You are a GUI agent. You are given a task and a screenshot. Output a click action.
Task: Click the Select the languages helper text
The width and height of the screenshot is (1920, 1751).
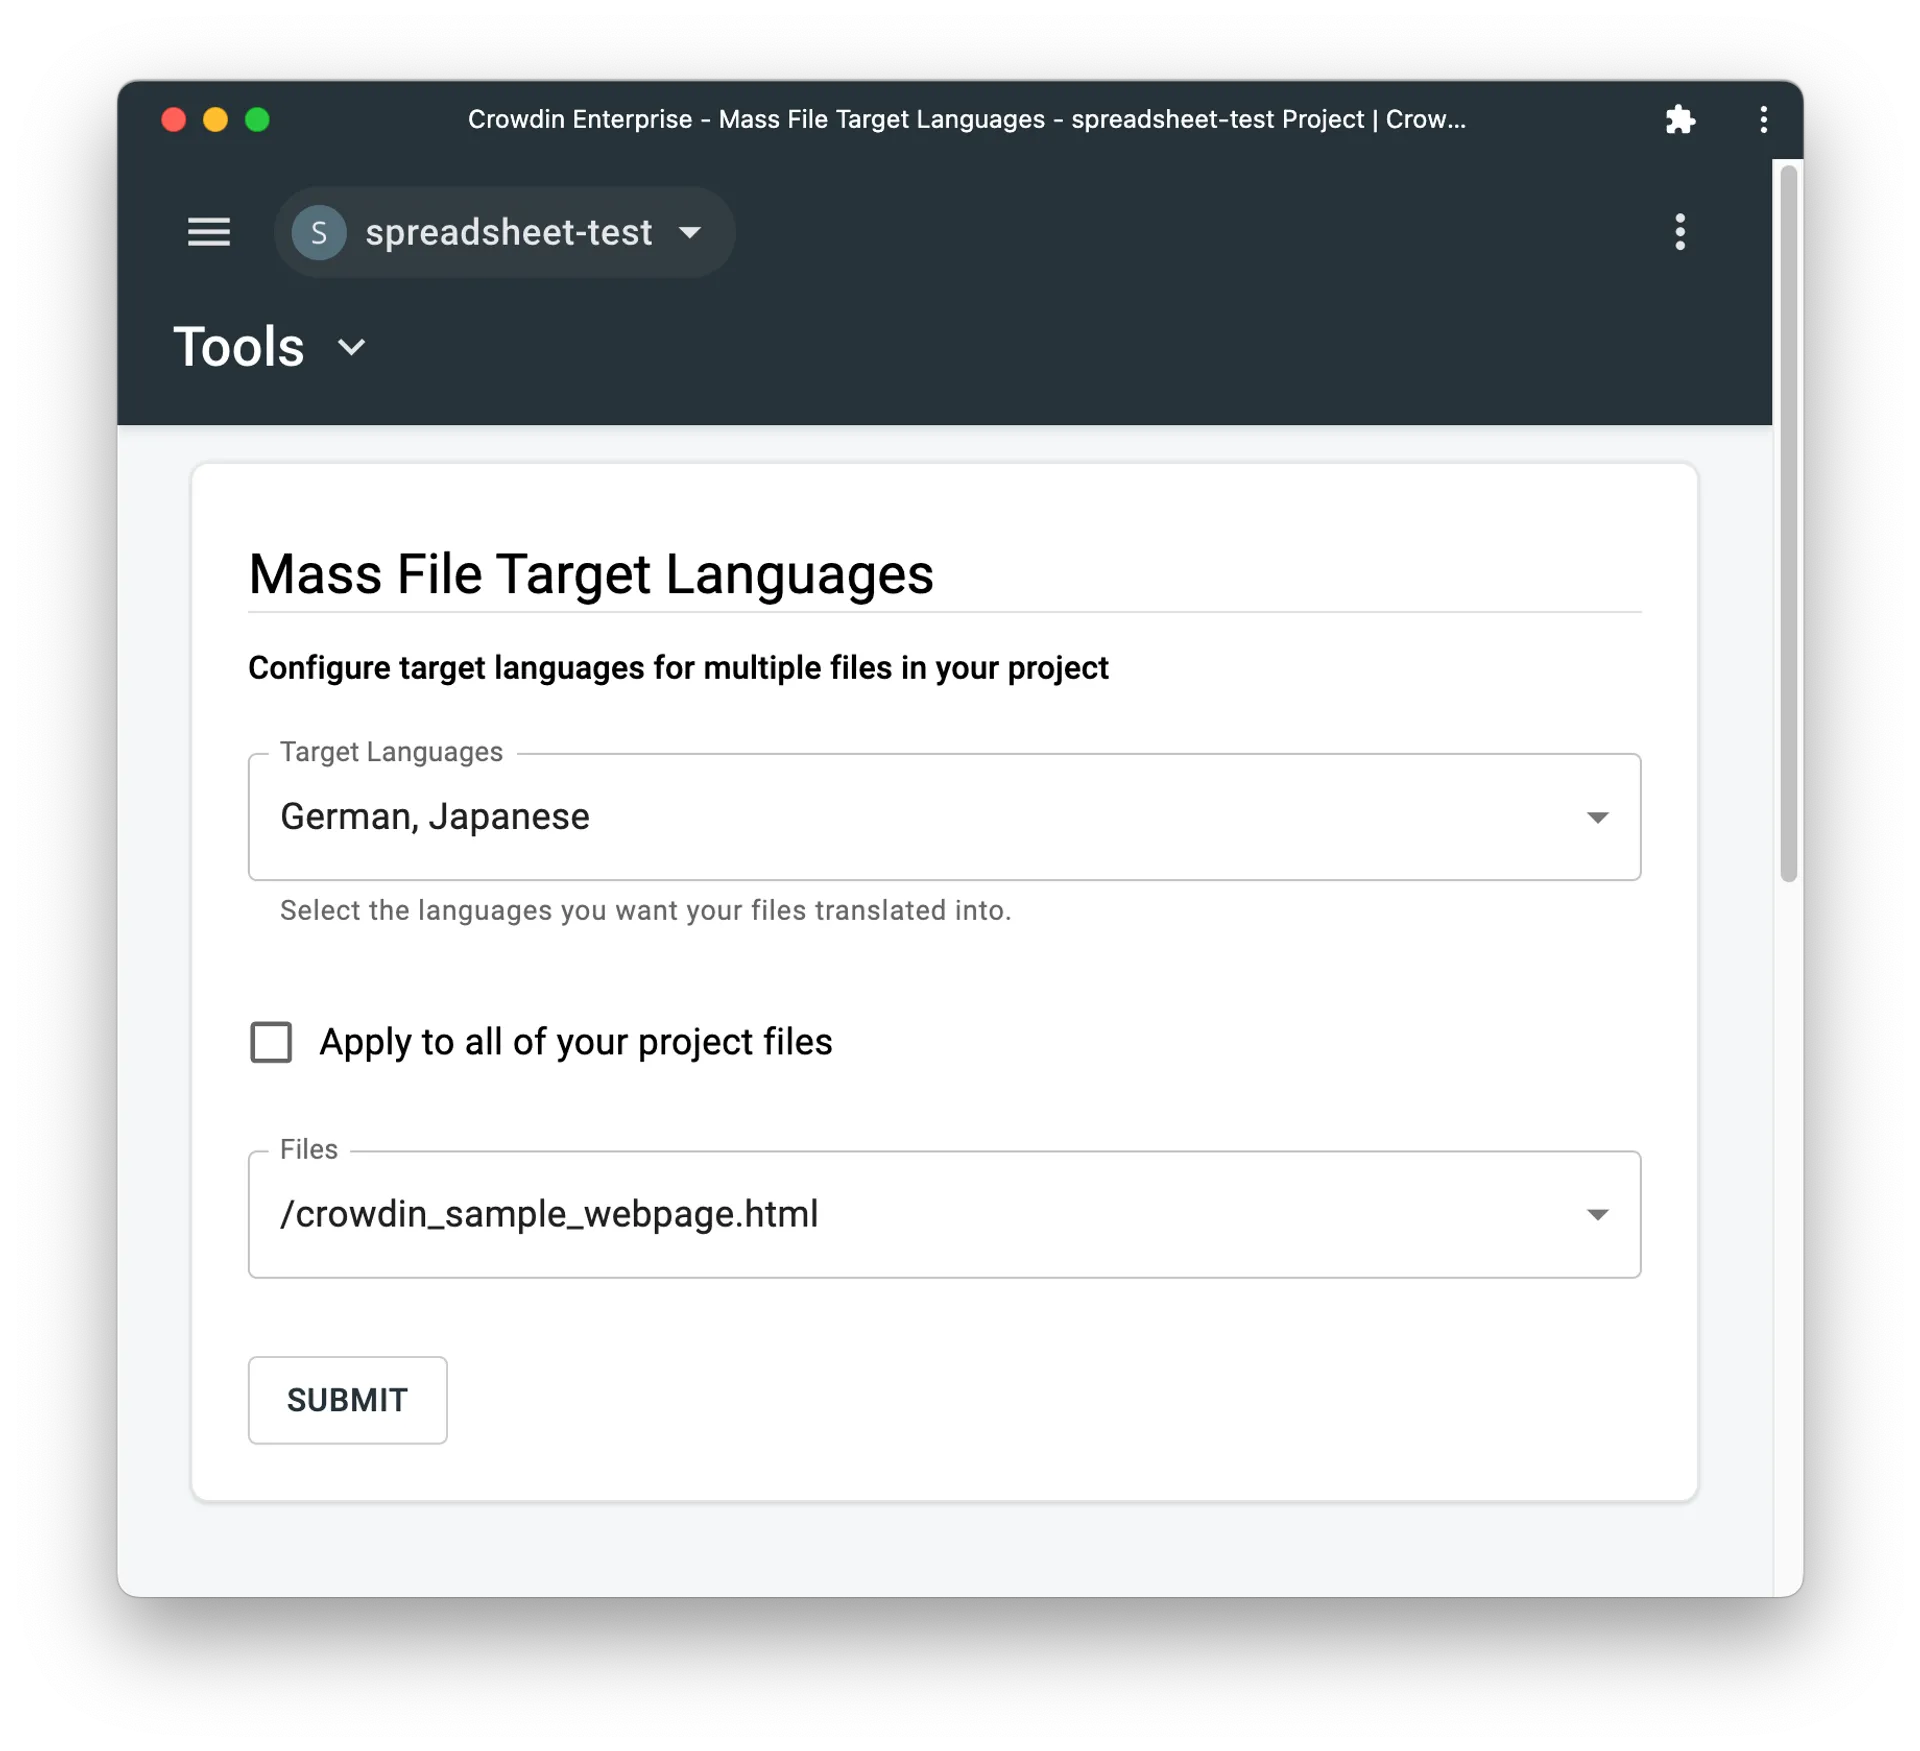pyautogui.click(x=645, y=910)
